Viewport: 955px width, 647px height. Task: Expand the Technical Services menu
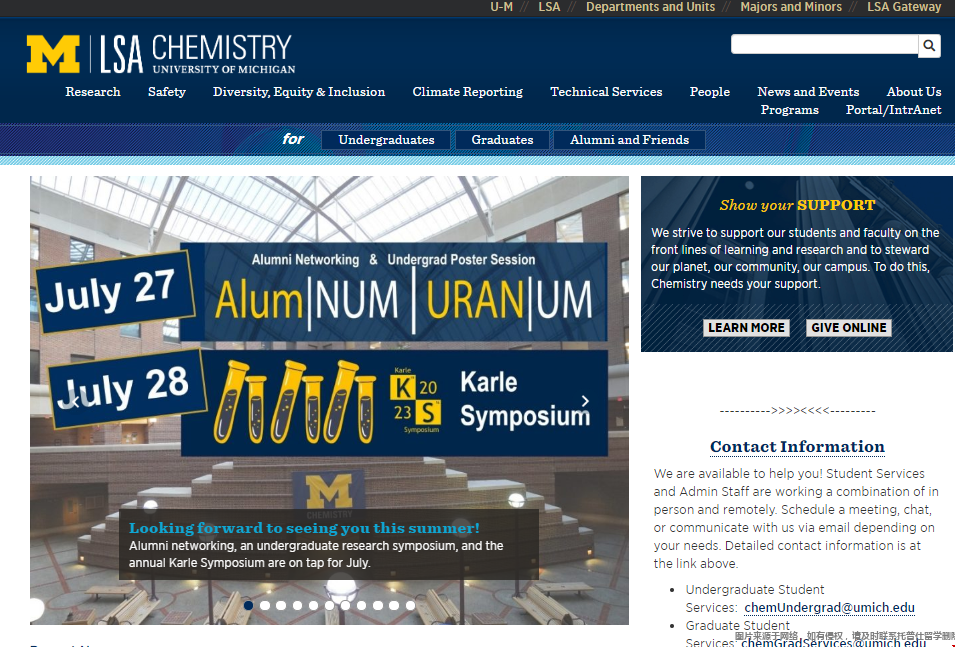click(606, 92)
